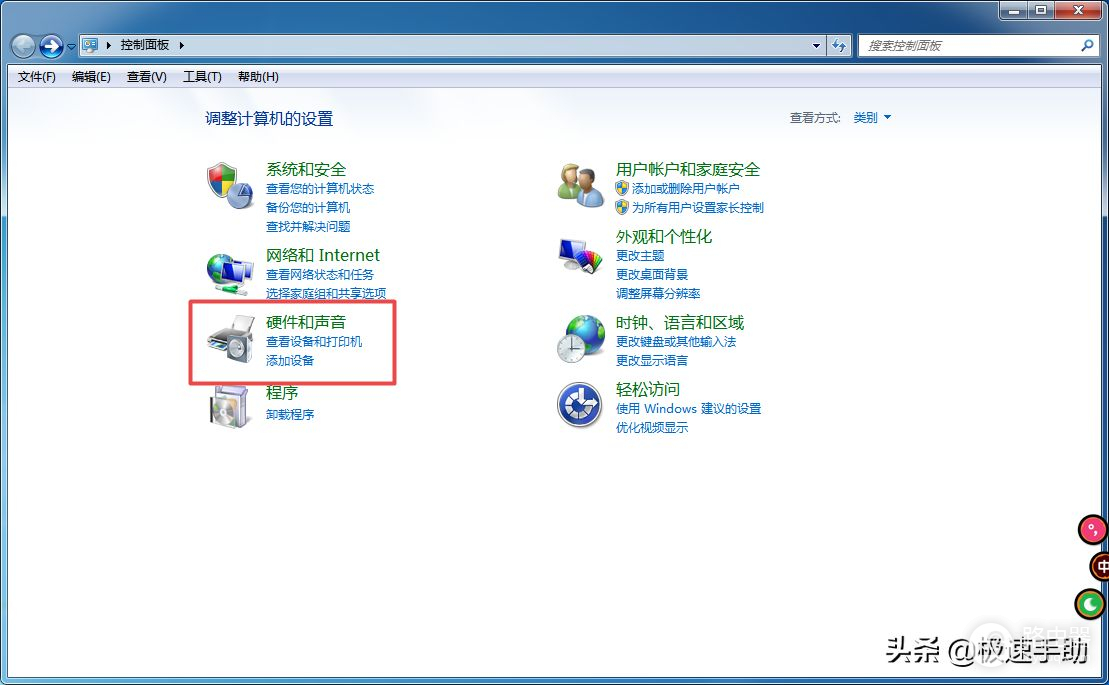Minimize the Control Panel window

[x=1014, y=10]
